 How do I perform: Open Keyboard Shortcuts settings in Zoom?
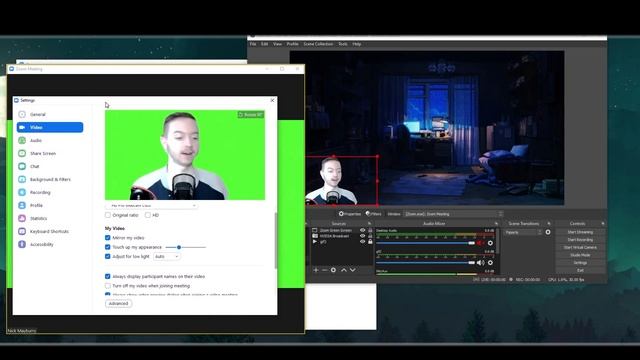49,231
